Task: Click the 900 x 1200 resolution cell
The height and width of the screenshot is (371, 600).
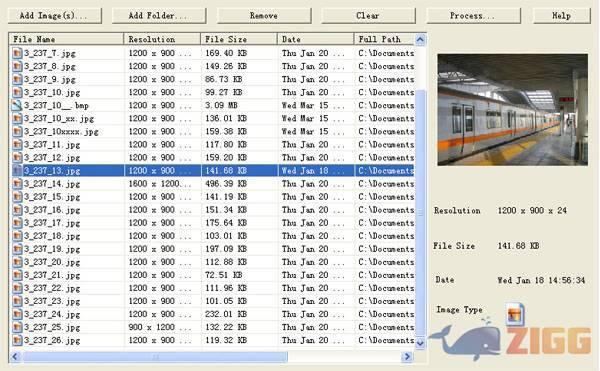Action: (x=160, y=327)
